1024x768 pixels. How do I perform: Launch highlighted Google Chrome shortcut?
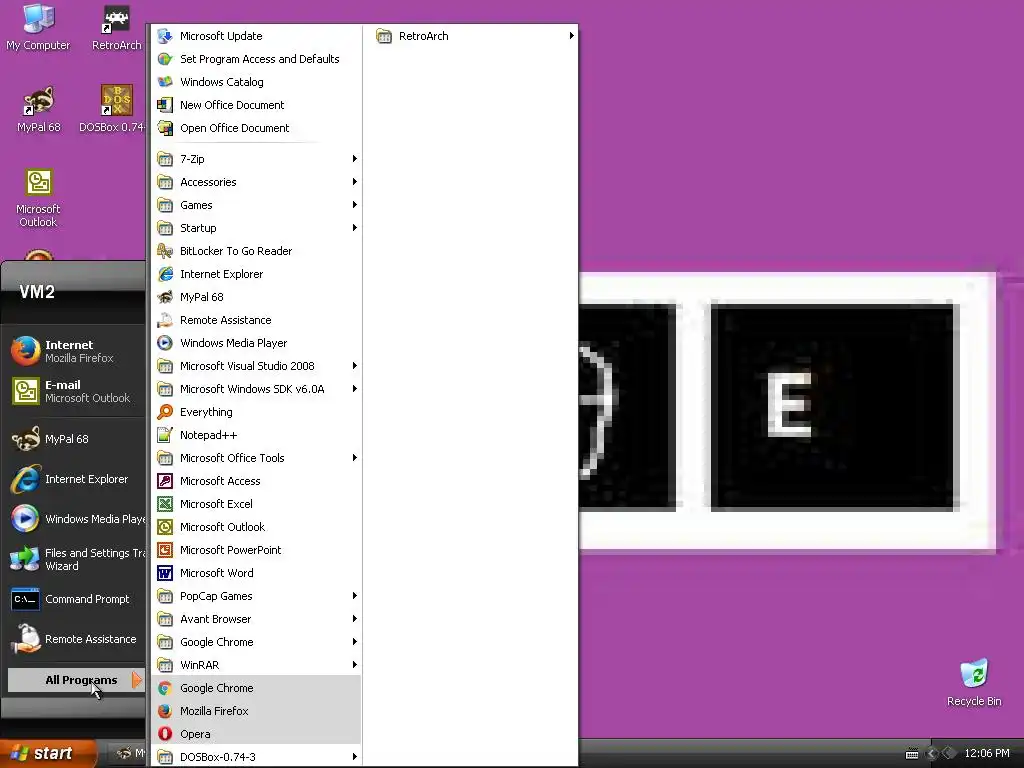pyautogui.click(x=257, y=688)
